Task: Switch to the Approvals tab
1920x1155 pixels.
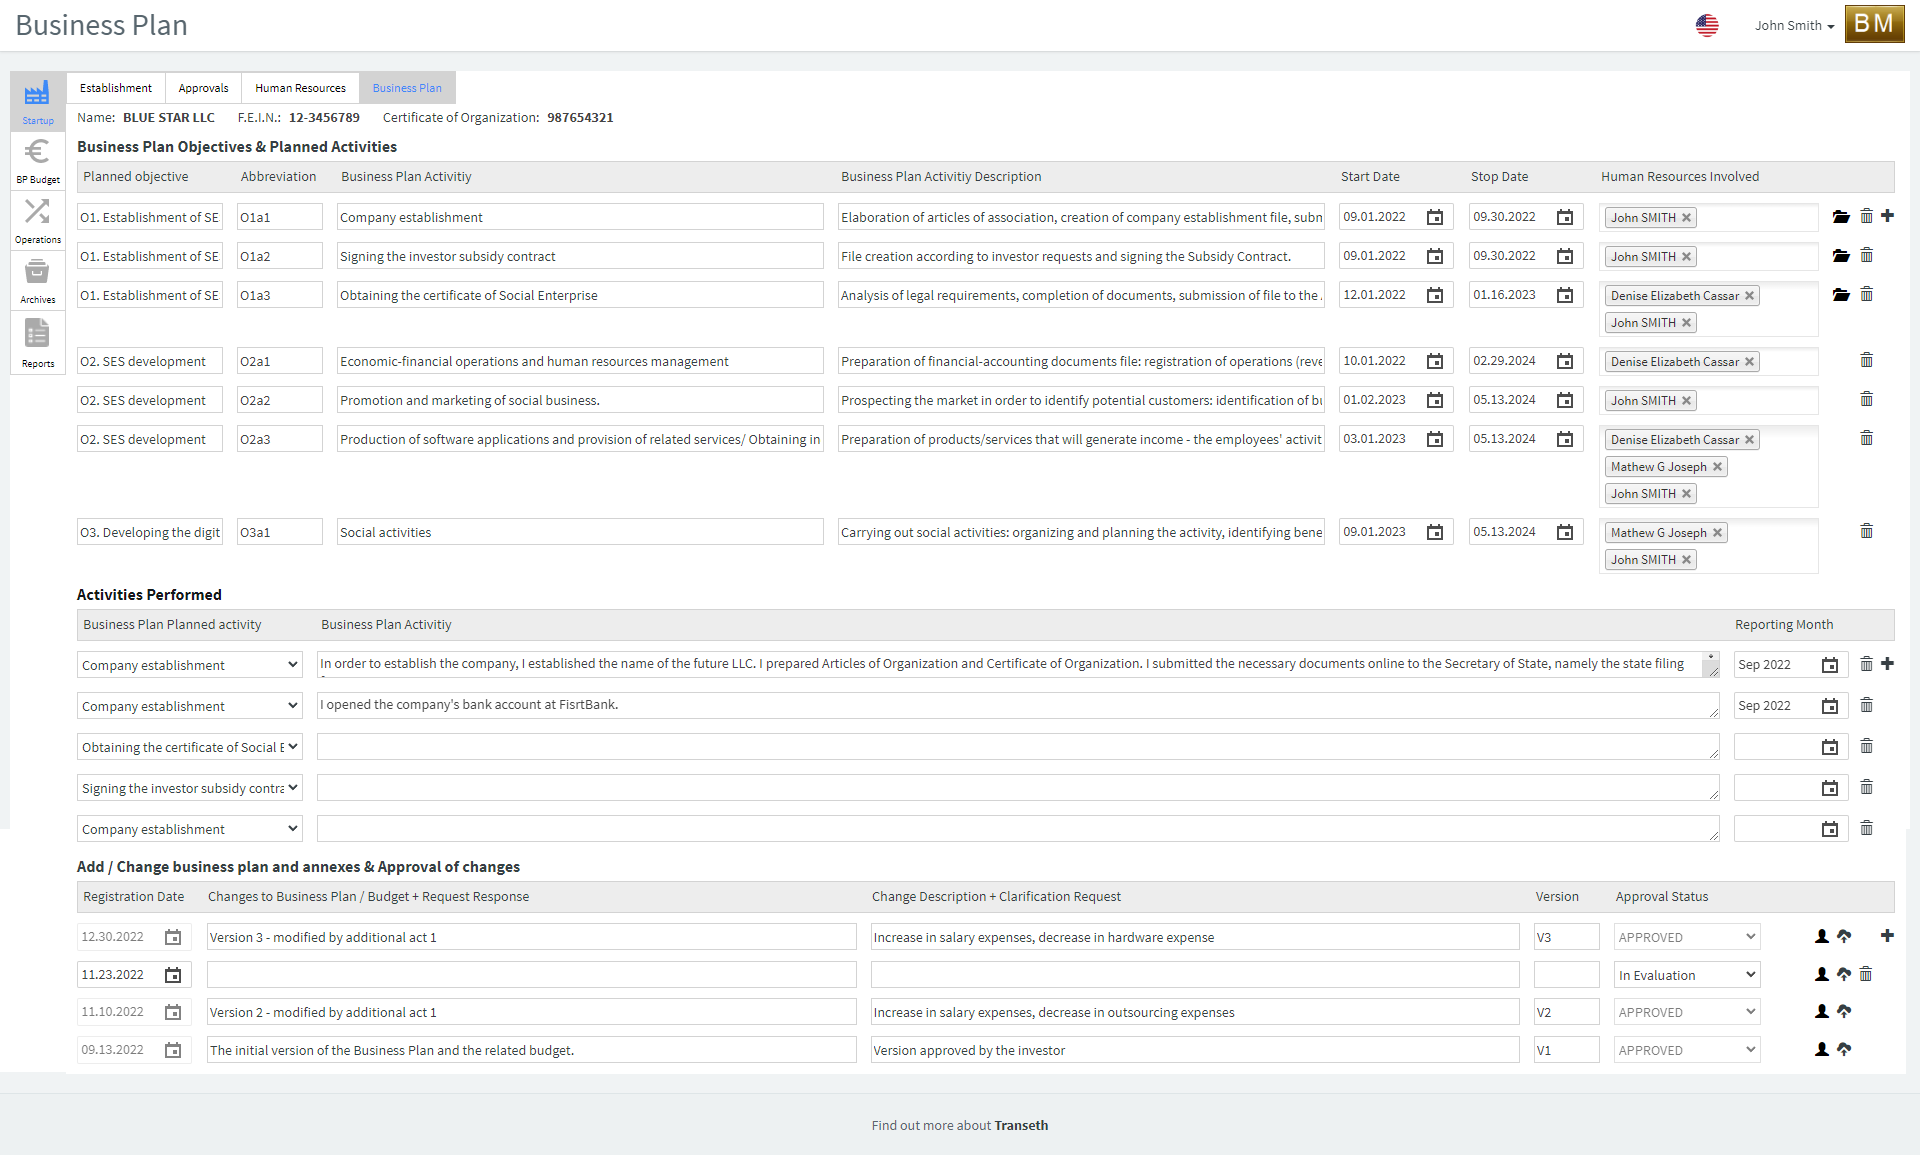Action: click(203, 88)
